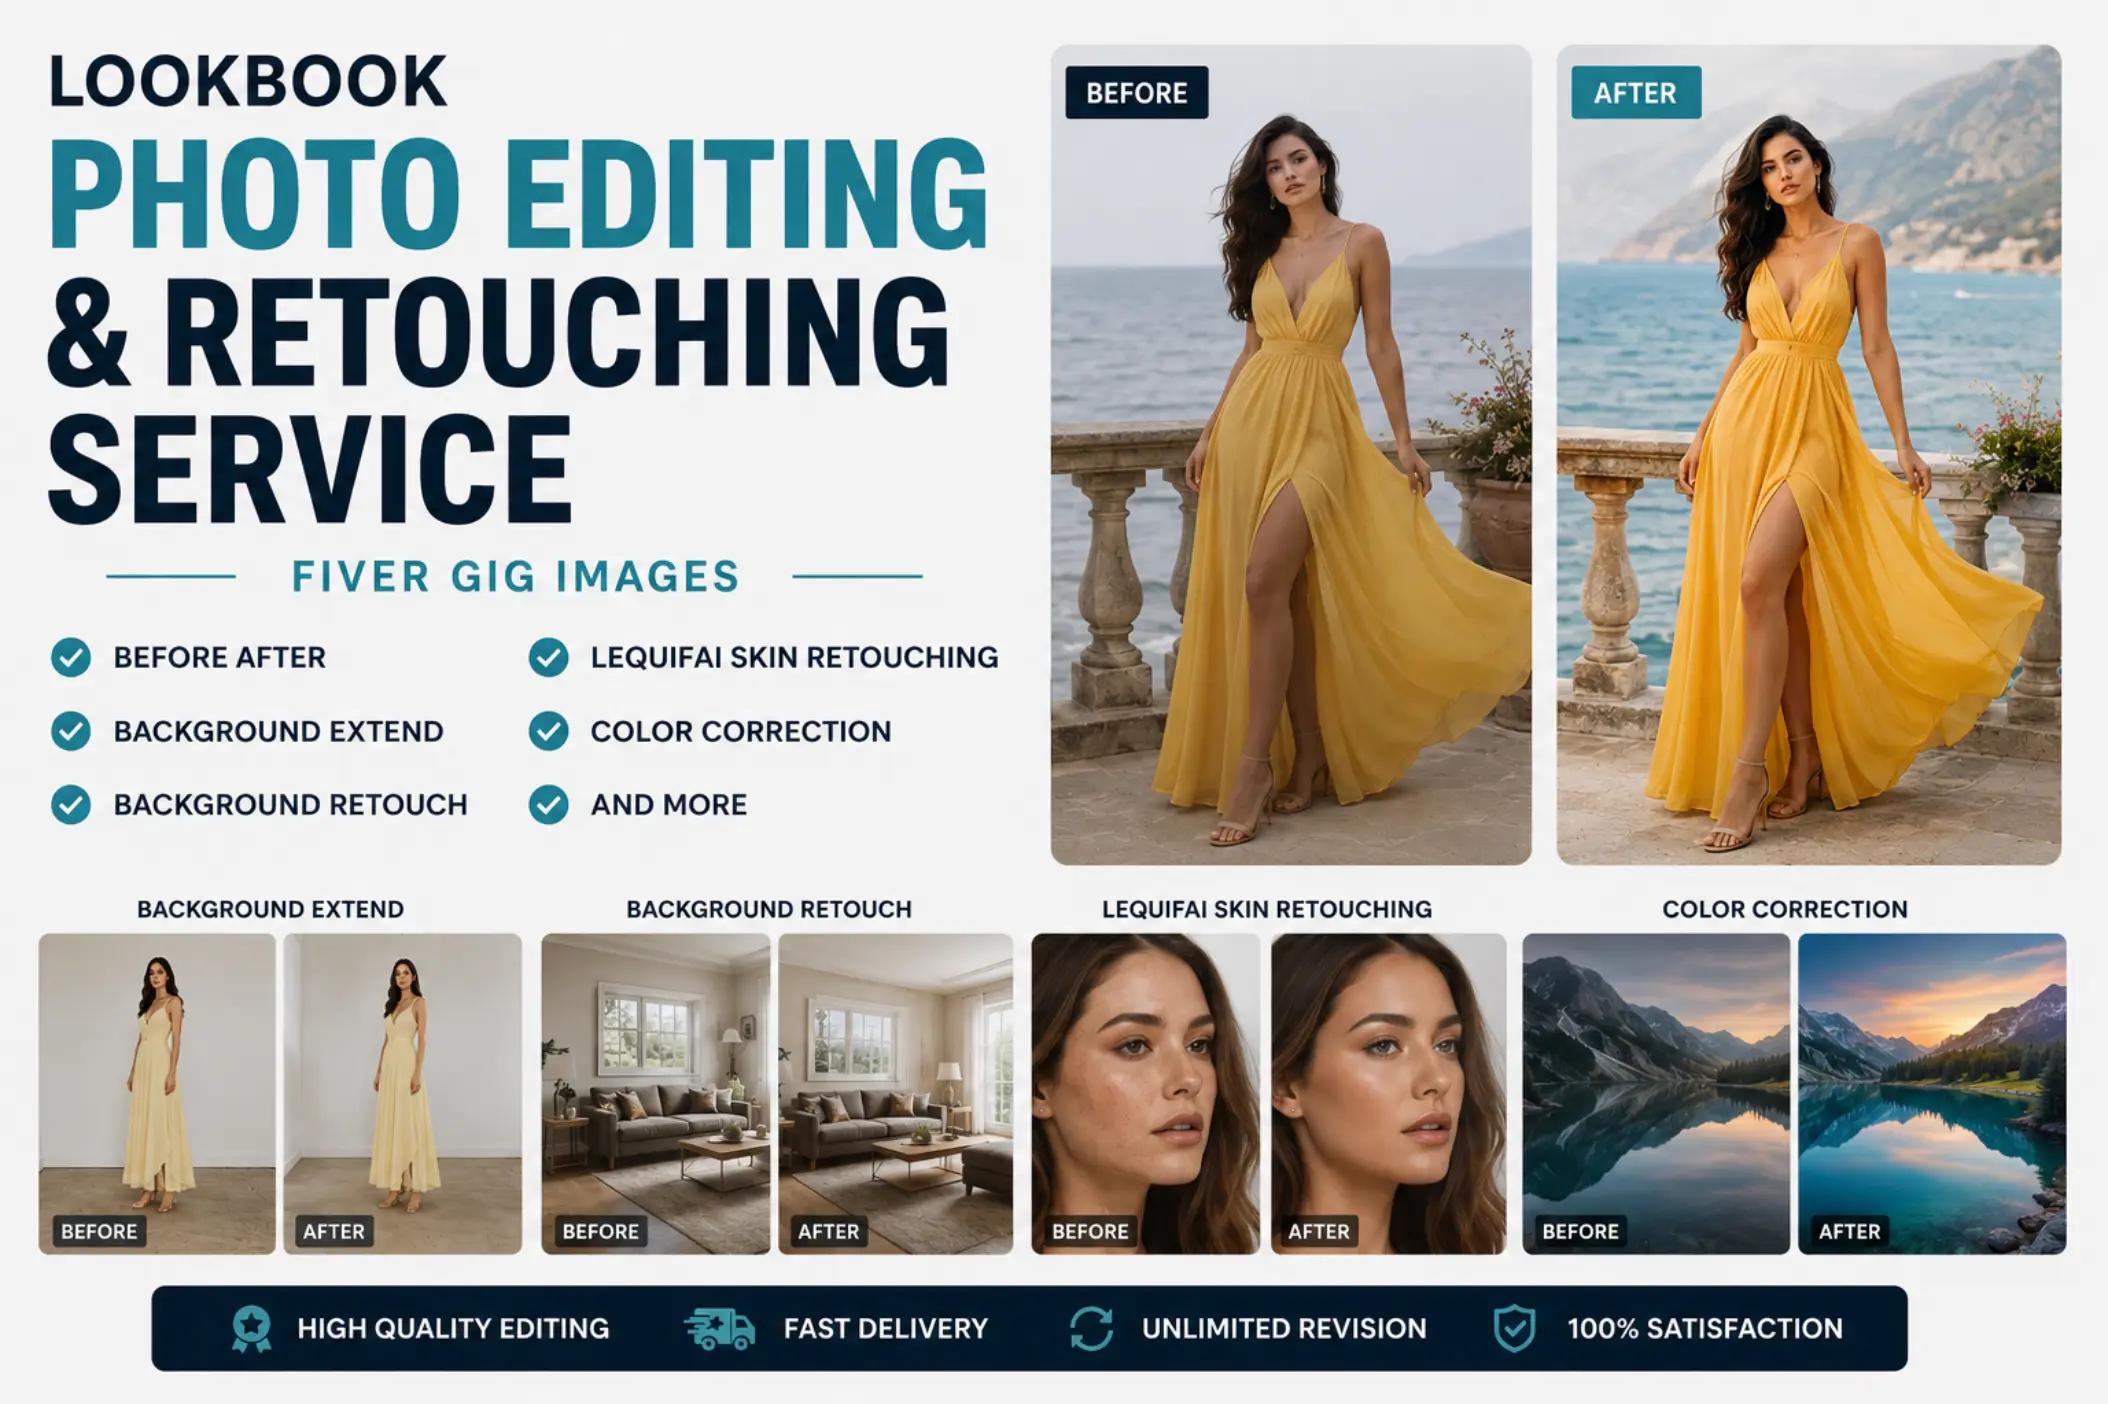Click the circular arrows revision icon
Viewport: 2108px width, 1404px height.
pyautogui.click(x=1091, y=1328)
